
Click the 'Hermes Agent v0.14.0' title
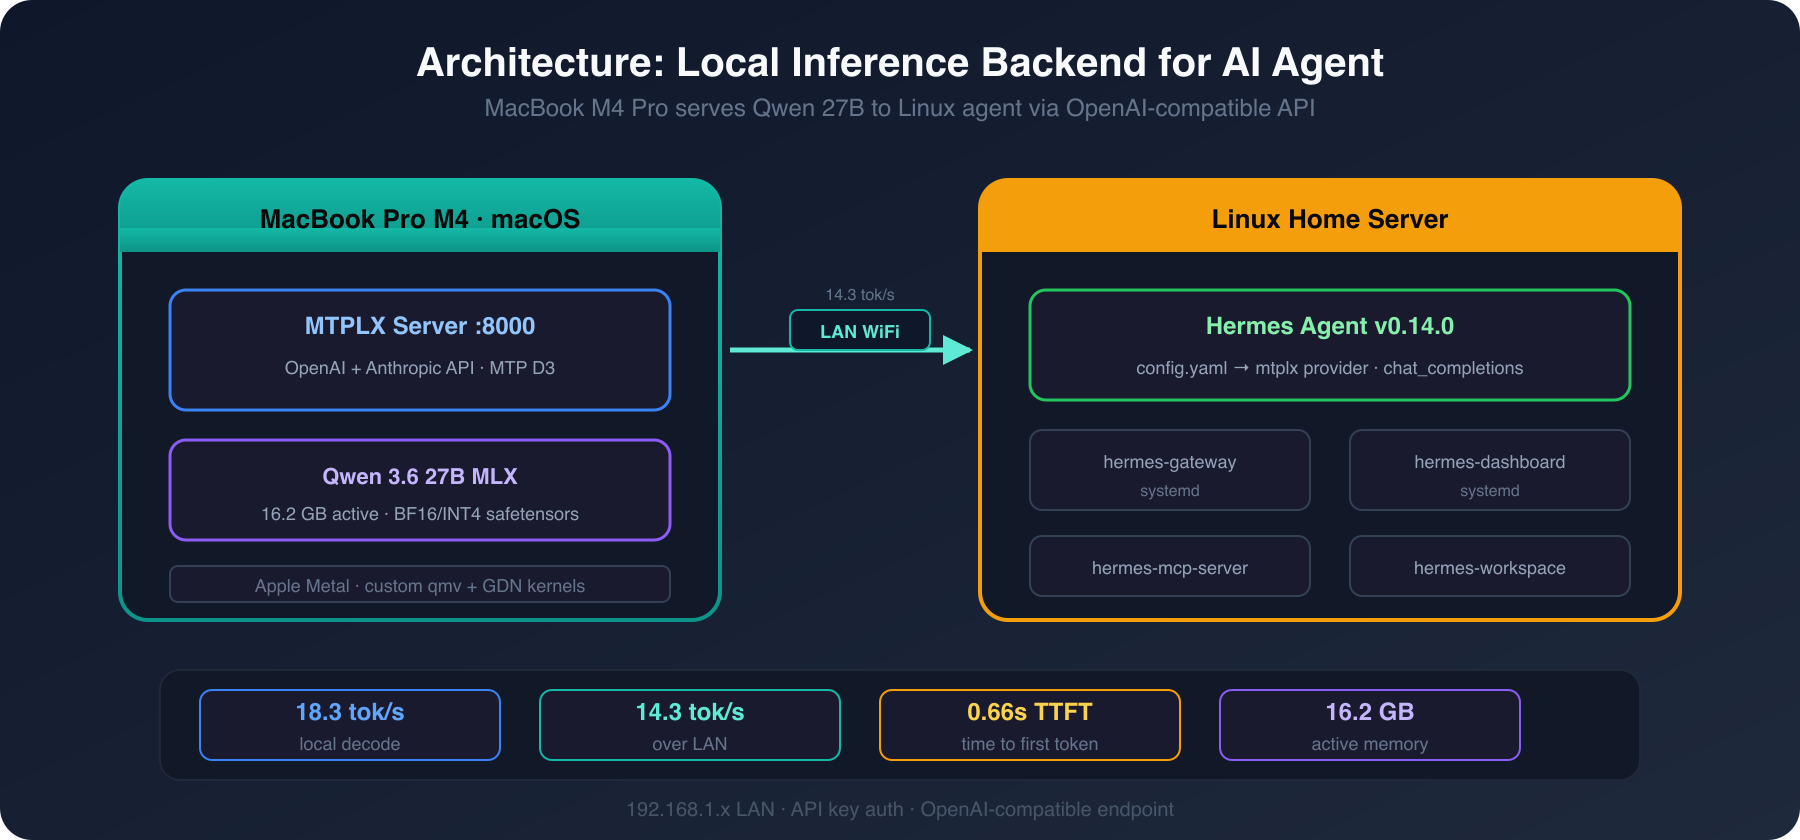tap(1330, 326)
